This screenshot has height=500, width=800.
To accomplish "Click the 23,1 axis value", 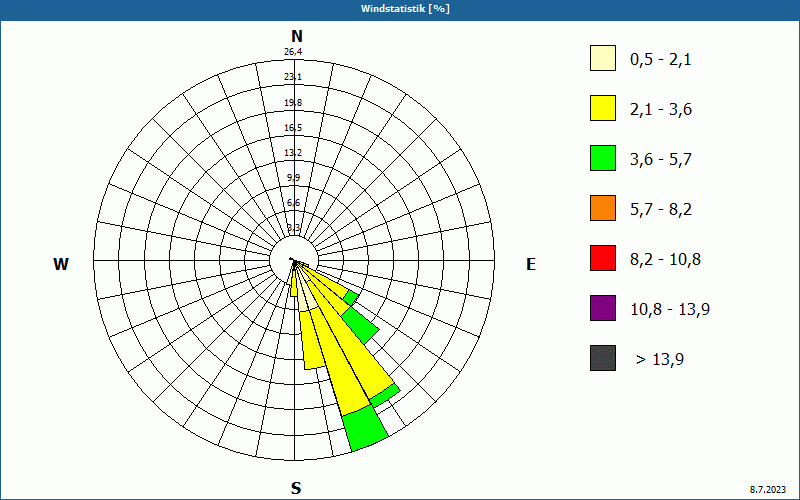I will coord(293,77).
